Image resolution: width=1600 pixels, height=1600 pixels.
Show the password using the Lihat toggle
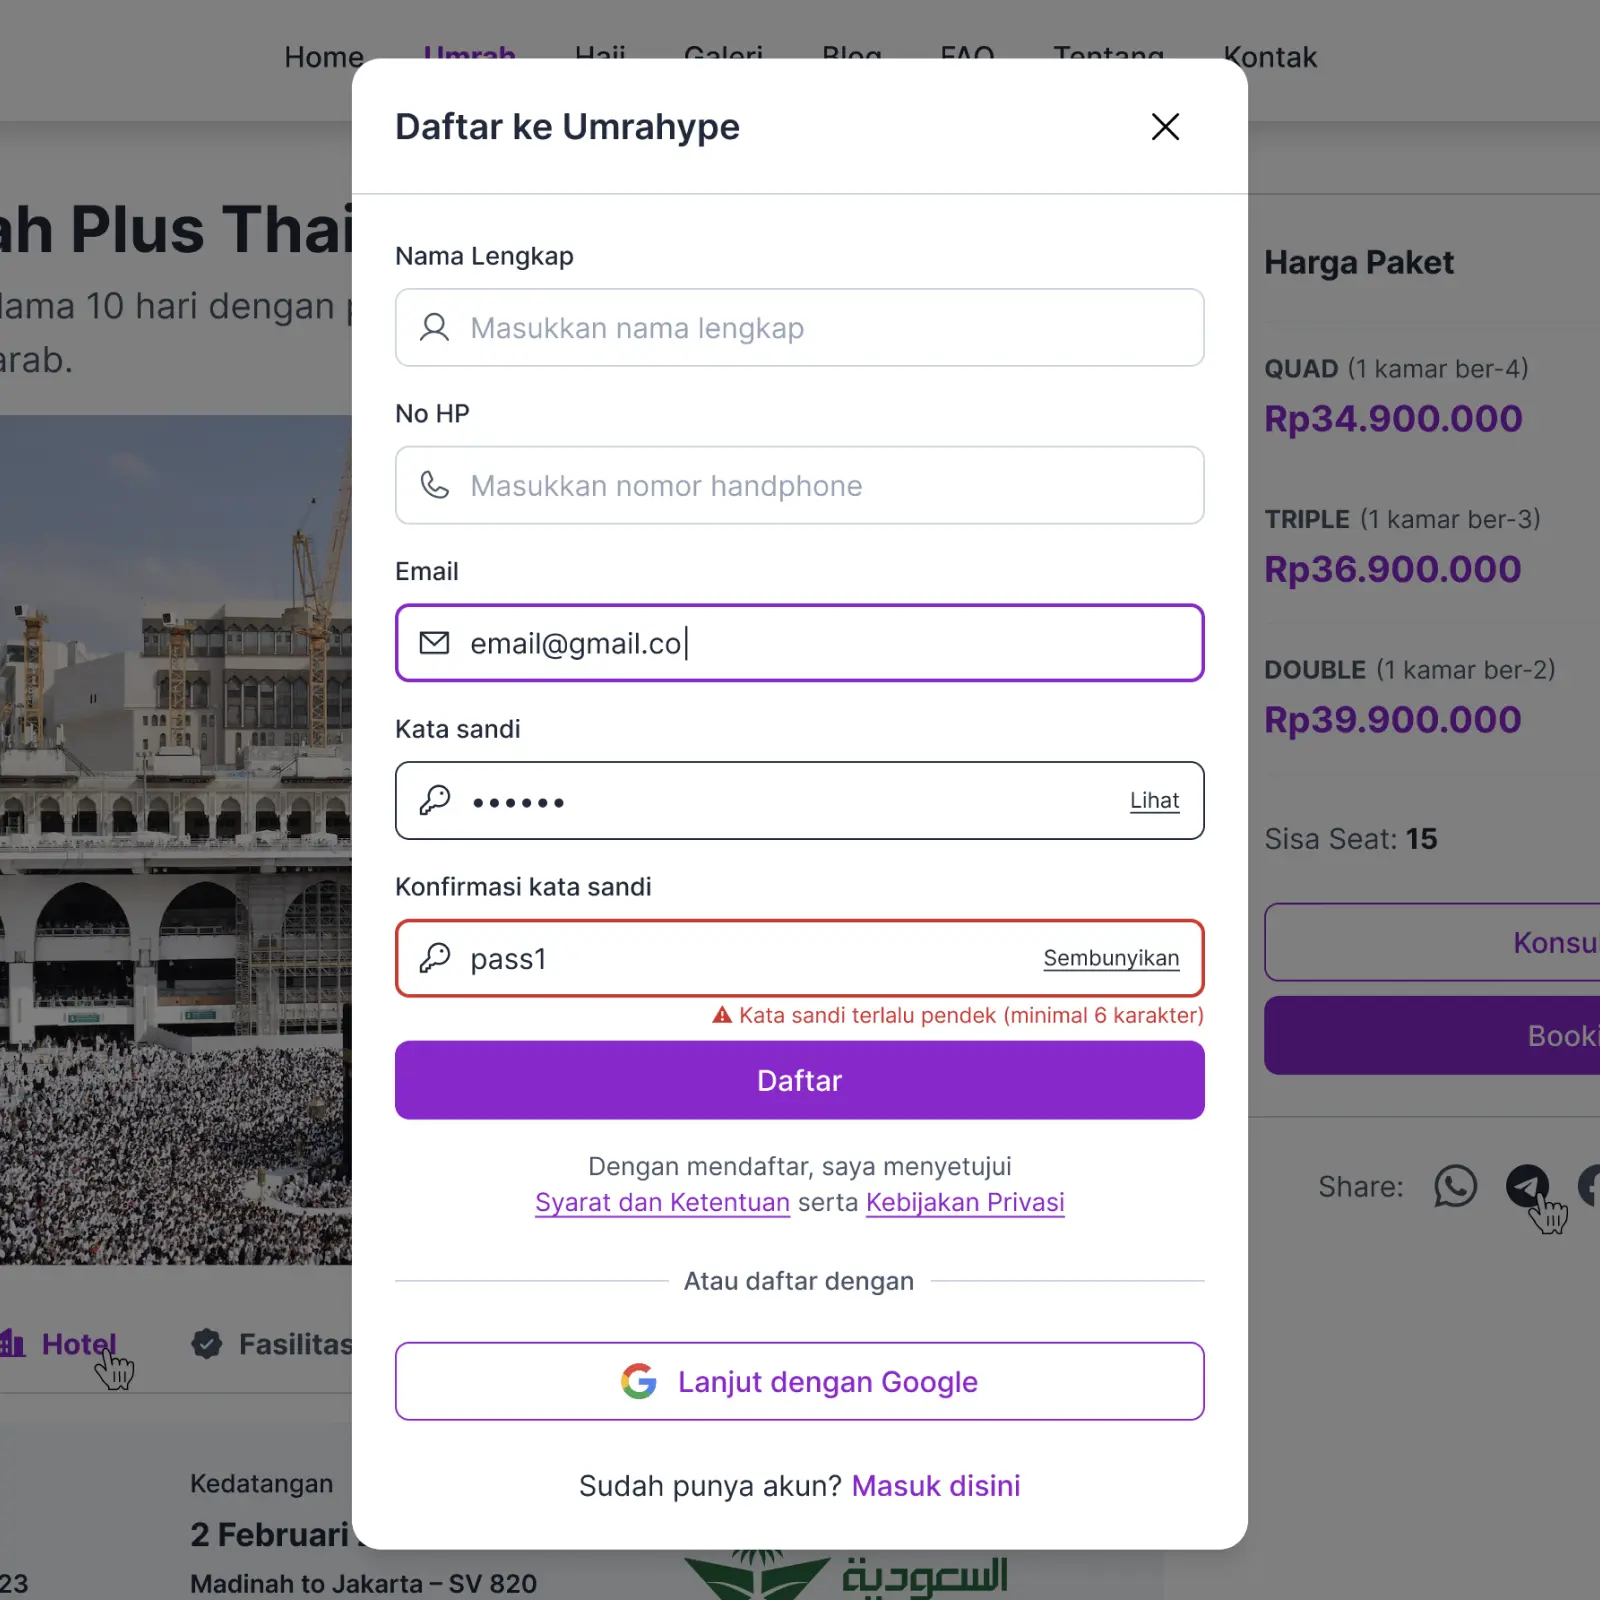point(1153,800)
